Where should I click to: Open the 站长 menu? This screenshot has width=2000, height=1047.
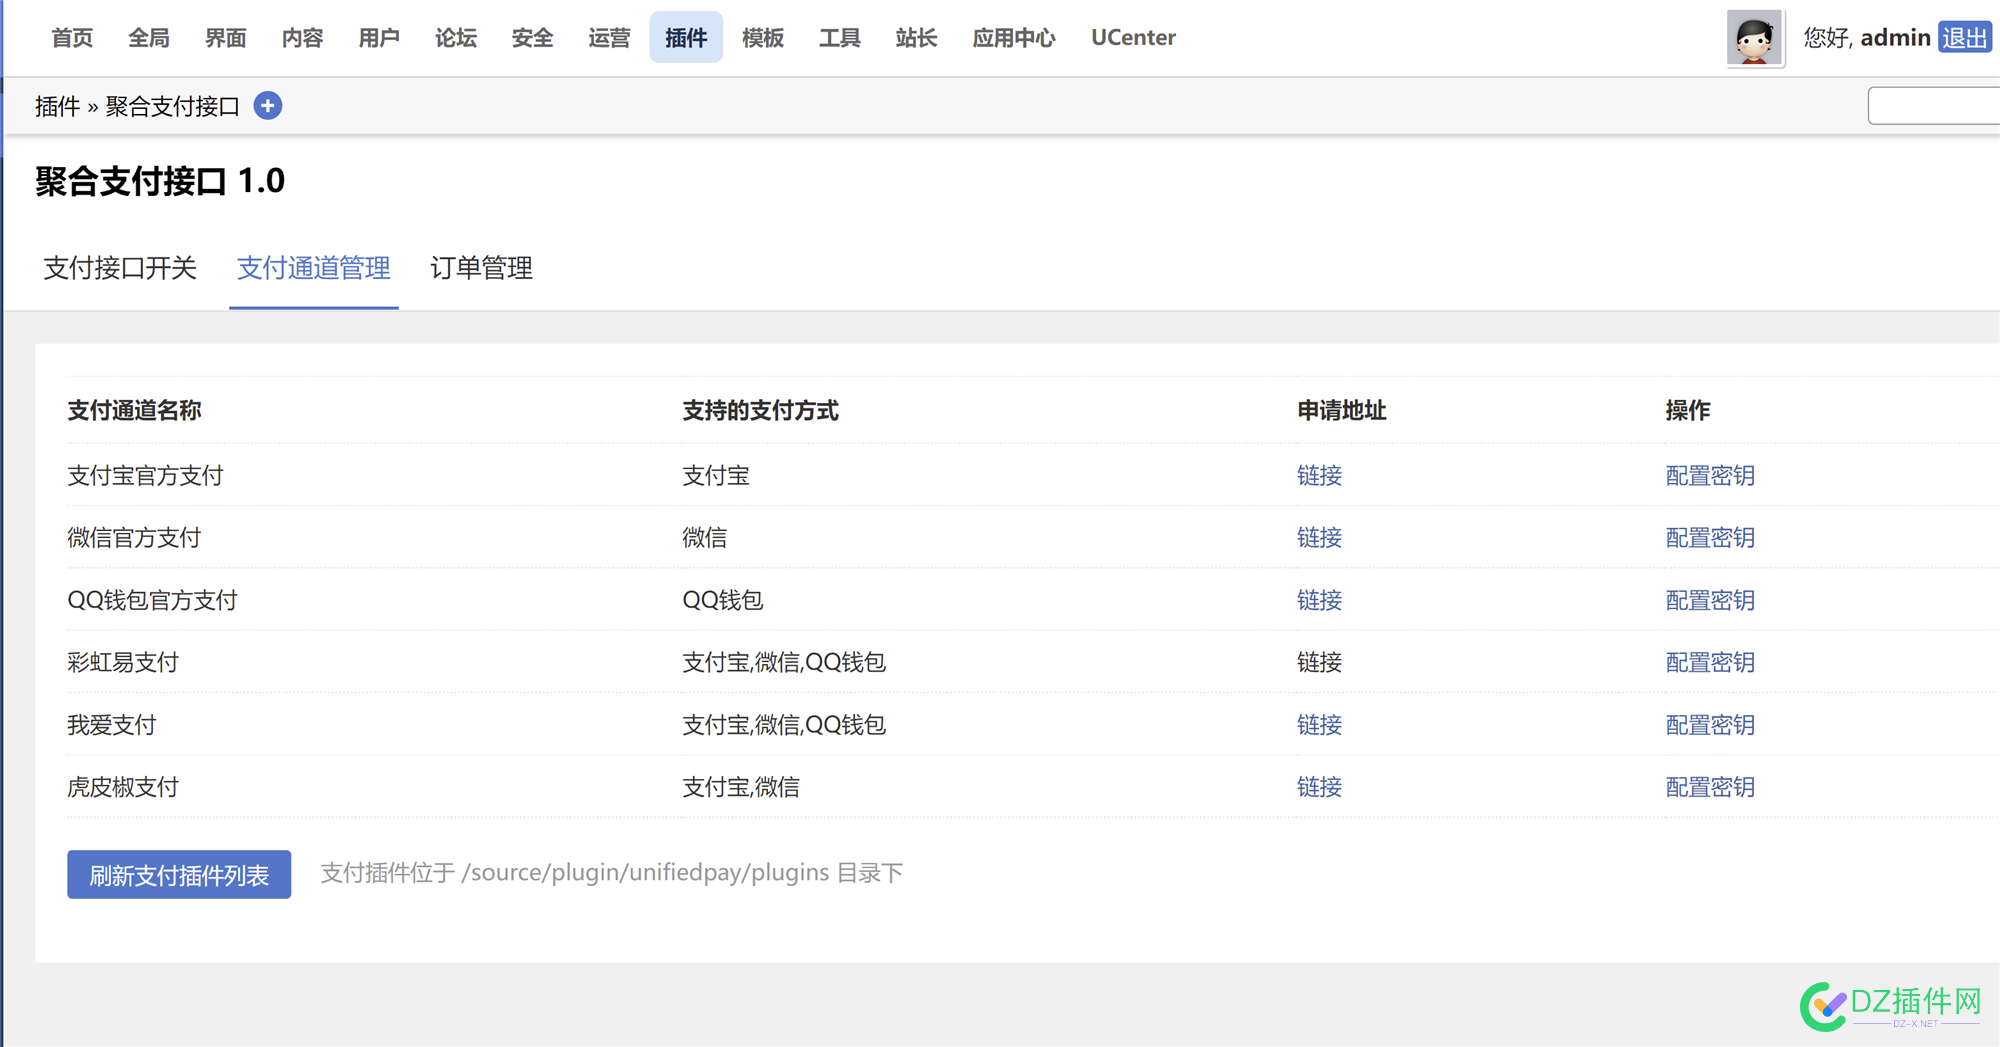(x=916, y=38)
